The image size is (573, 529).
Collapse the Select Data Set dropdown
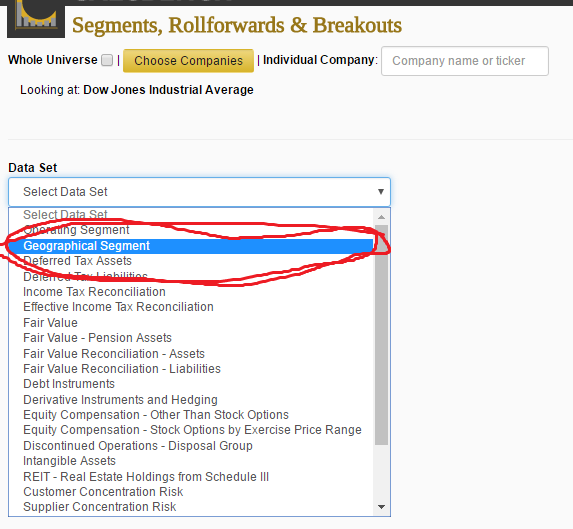[199, 192]
